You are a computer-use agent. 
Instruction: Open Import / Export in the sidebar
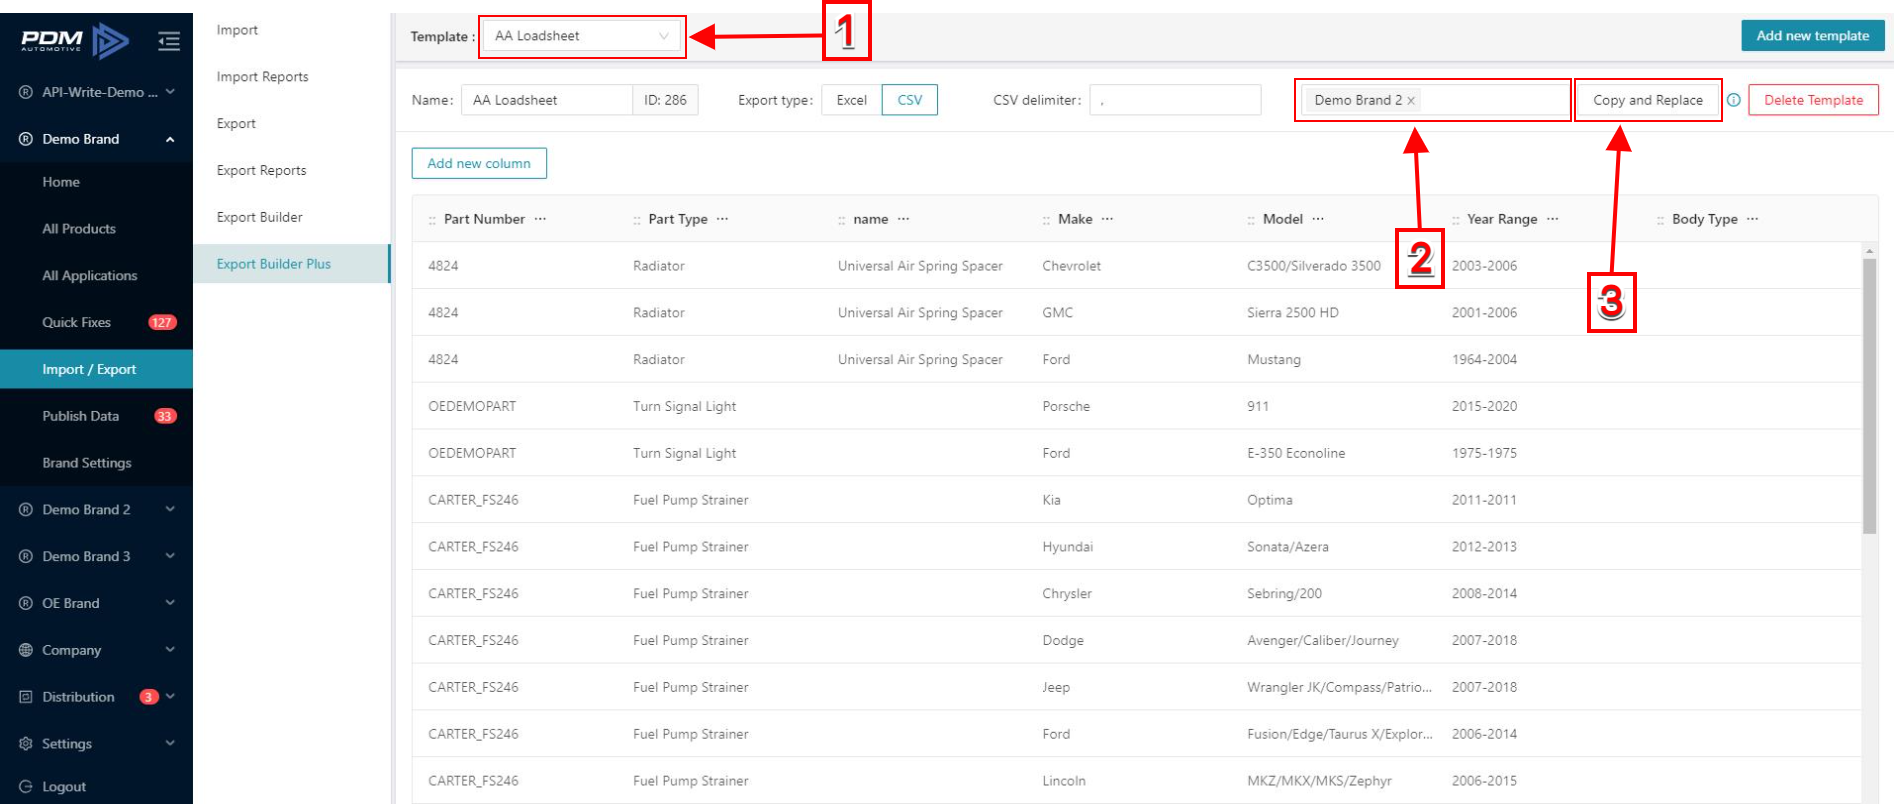click(x=96, y=369)
